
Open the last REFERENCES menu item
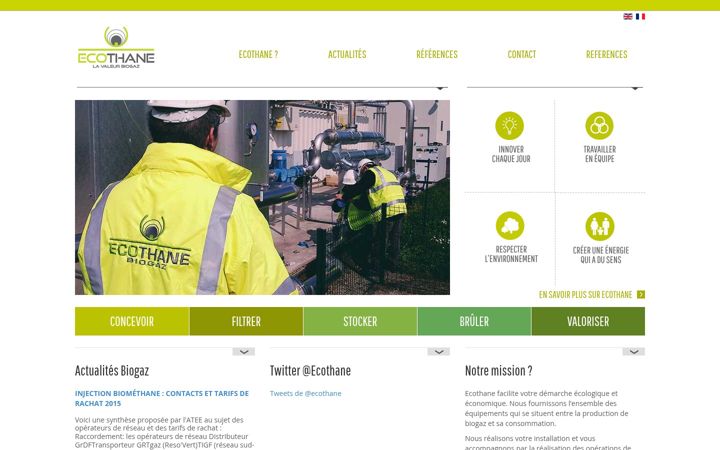point(607,54)
